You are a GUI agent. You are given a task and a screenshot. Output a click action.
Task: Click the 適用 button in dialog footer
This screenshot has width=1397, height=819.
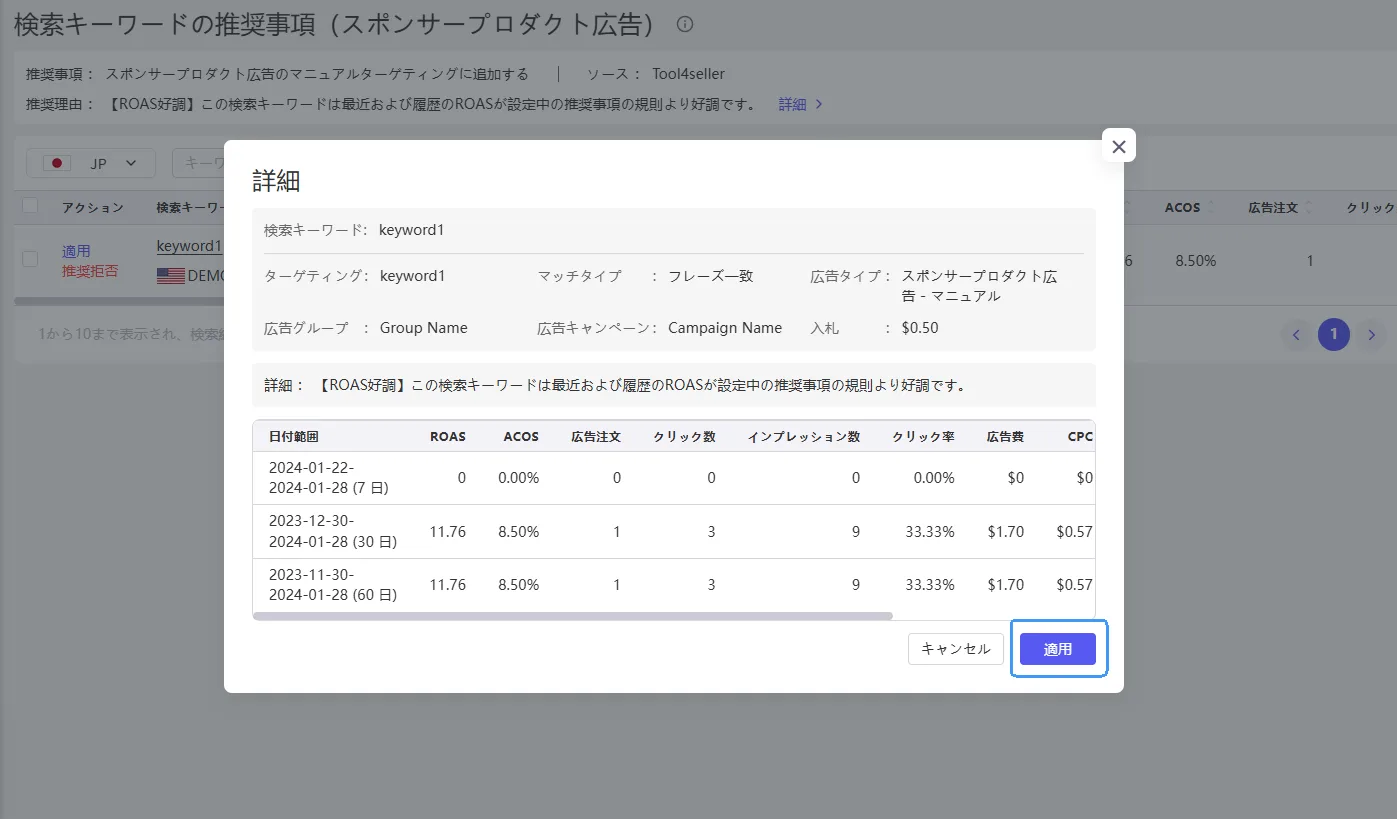tap(1058, 649)
